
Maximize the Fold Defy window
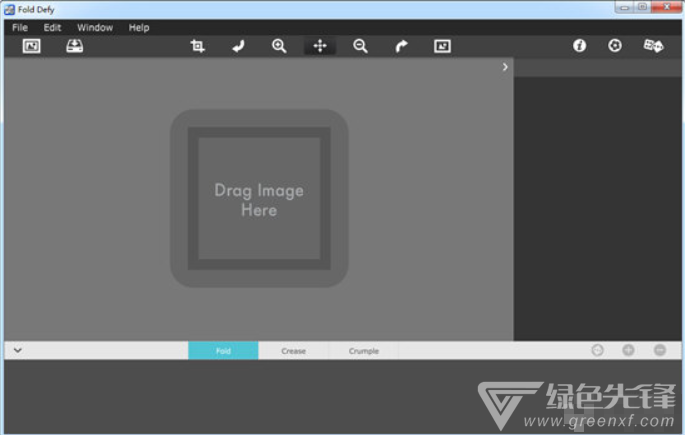[642, 7]
